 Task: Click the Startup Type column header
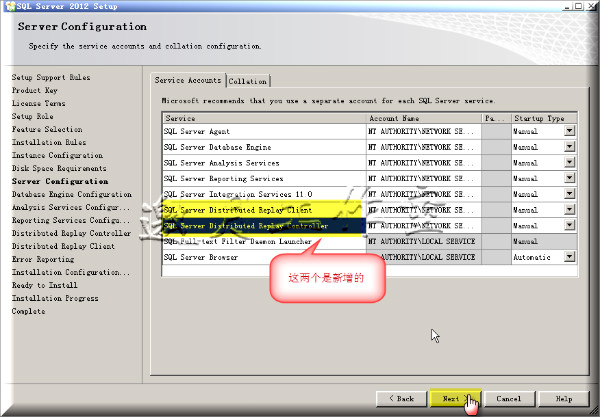(544, 118)
